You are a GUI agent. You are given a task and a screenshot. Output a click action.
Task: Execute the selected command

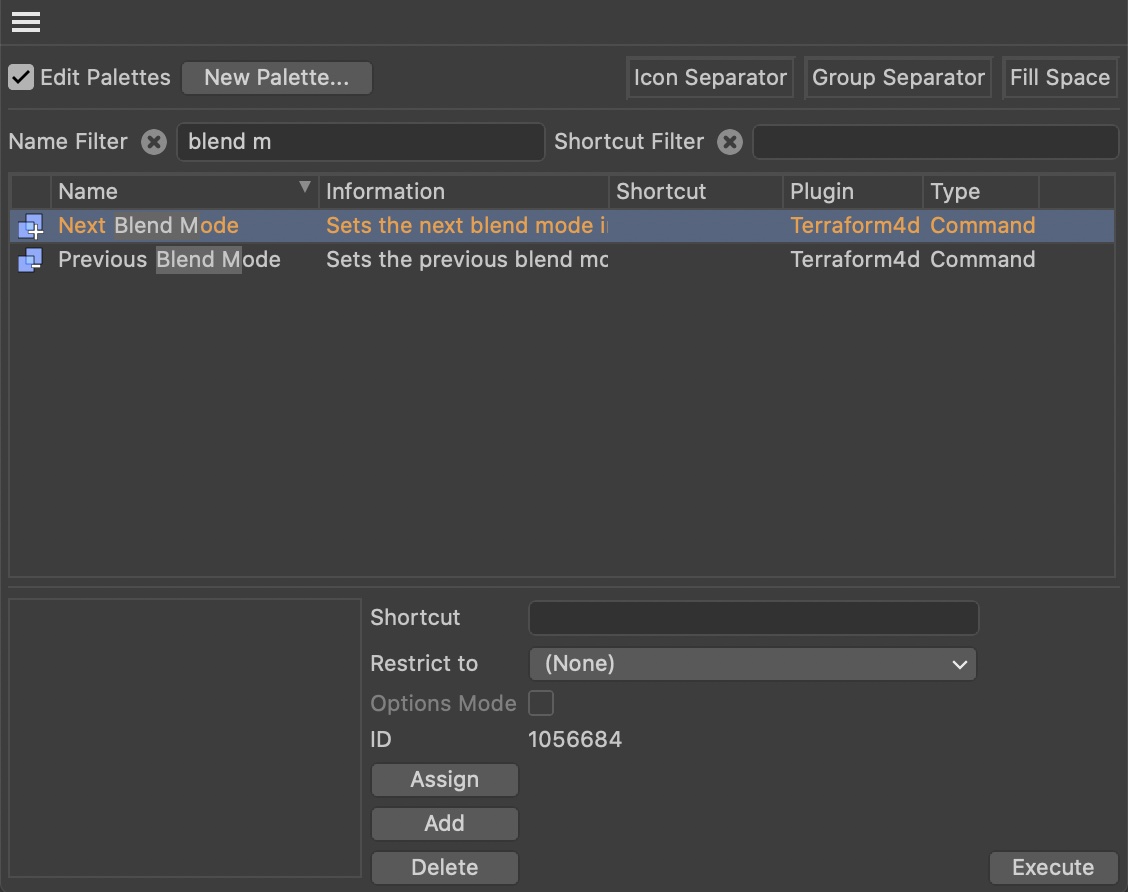click(1053, 867)
